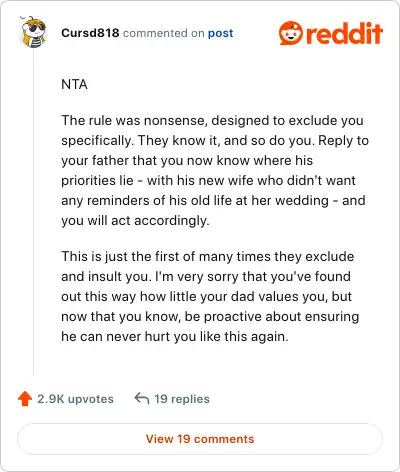Click the View 19 comments button

tap(200, 439)
